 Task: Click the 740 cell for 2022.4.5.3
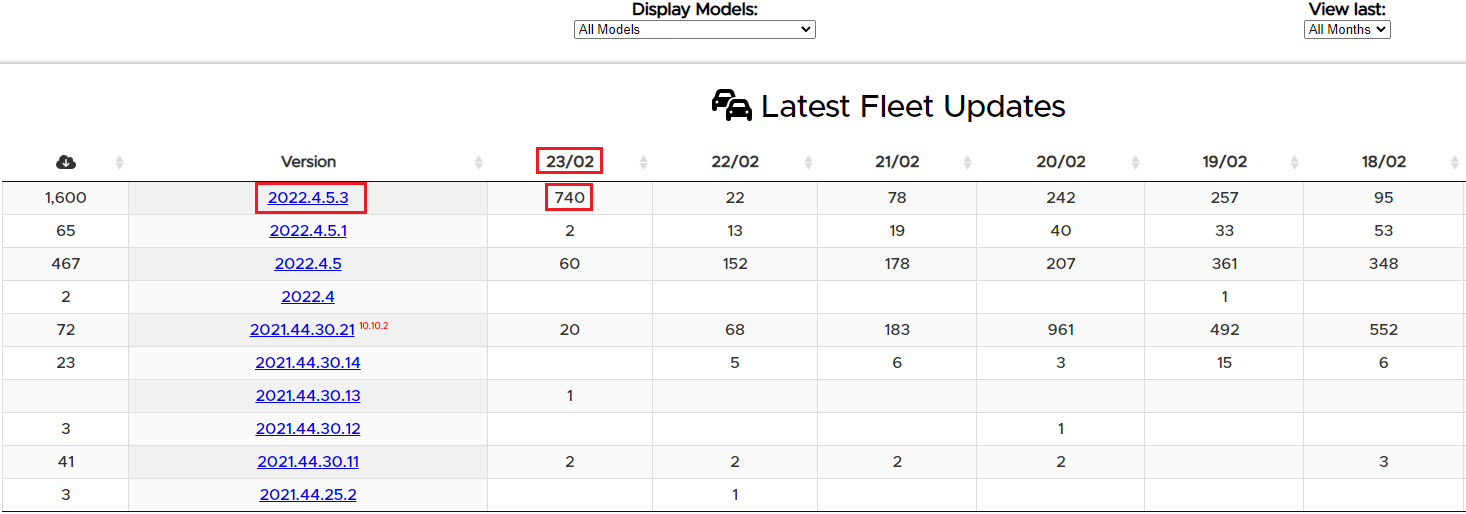tap(569, 198)
